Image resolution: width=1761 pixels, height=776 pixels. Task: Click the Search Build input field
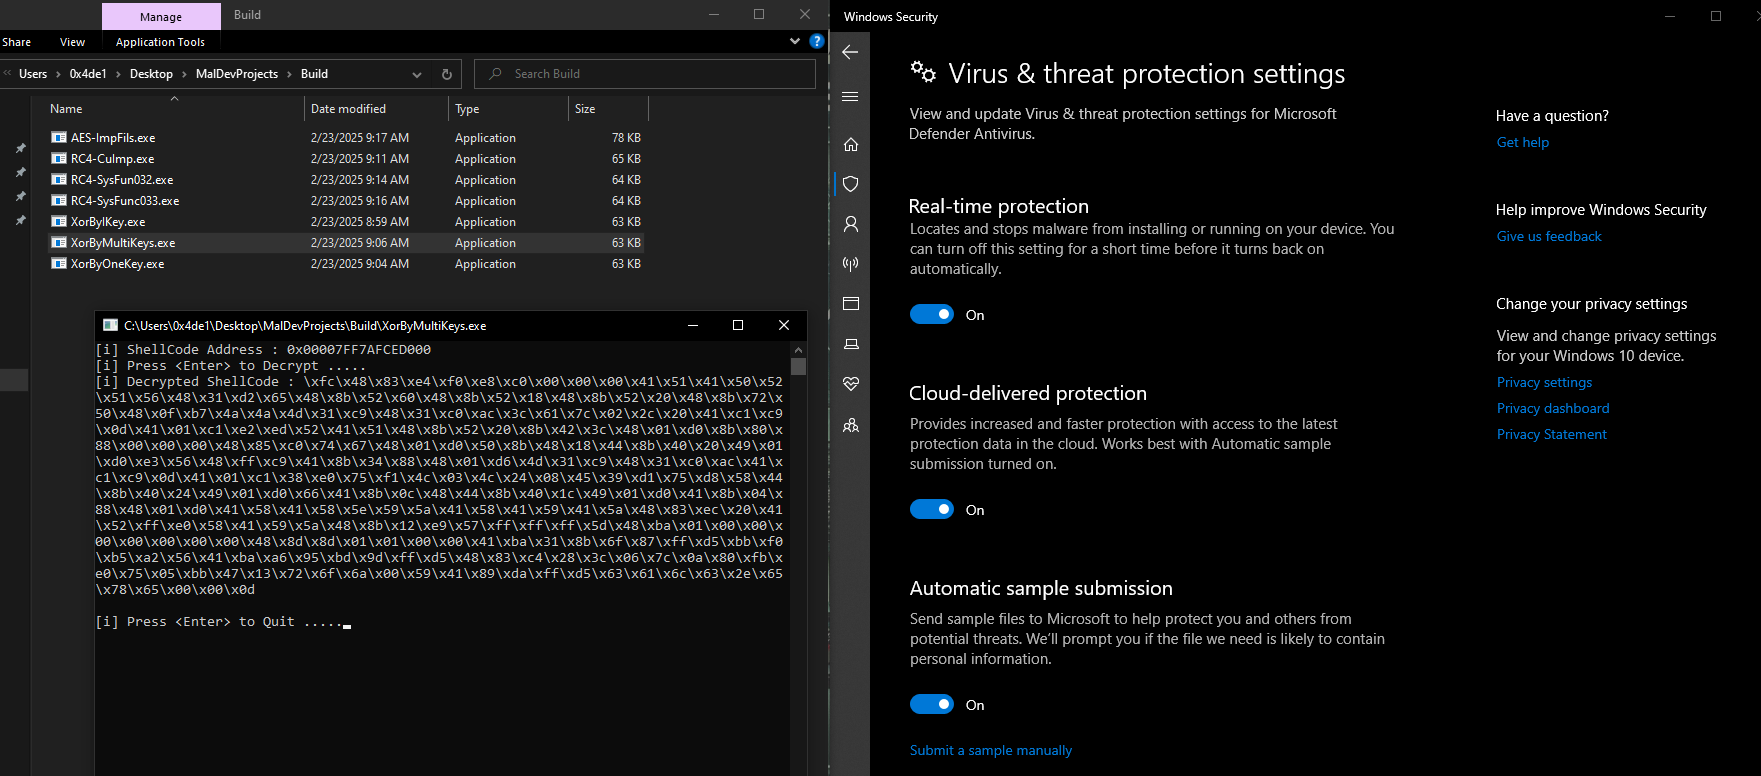[x=645, y=74]
